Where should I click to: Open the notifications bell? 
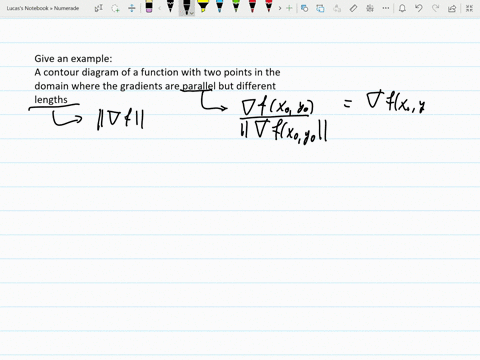coord(402,8)
